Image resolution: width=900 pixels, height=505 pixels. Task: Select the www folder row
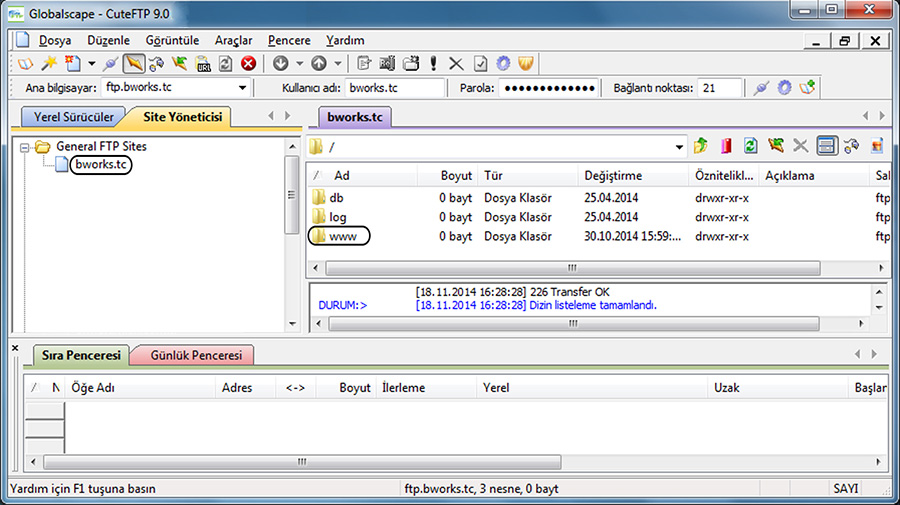597,236
